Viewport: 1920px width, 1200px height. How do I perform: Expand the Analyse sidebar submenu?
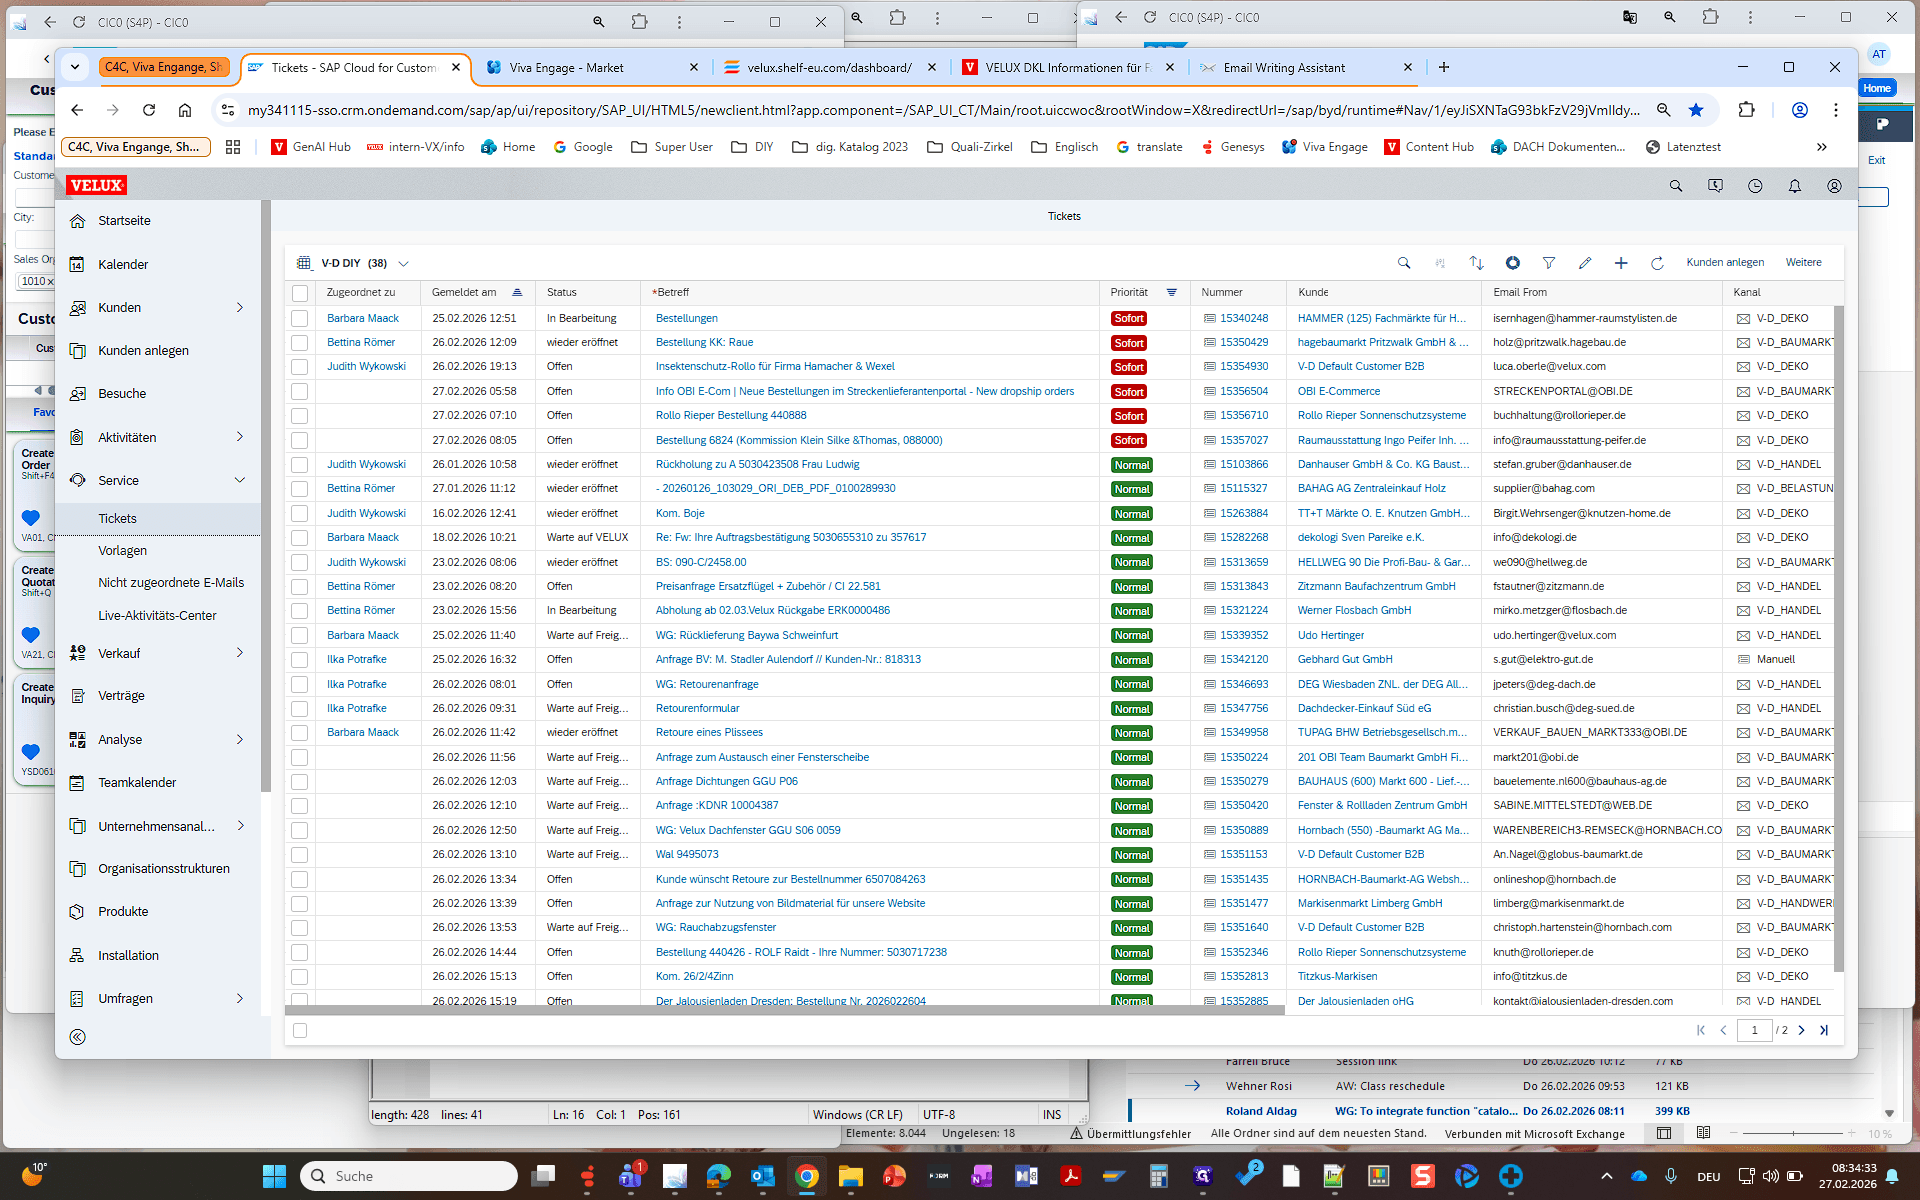tap(240, 740)
